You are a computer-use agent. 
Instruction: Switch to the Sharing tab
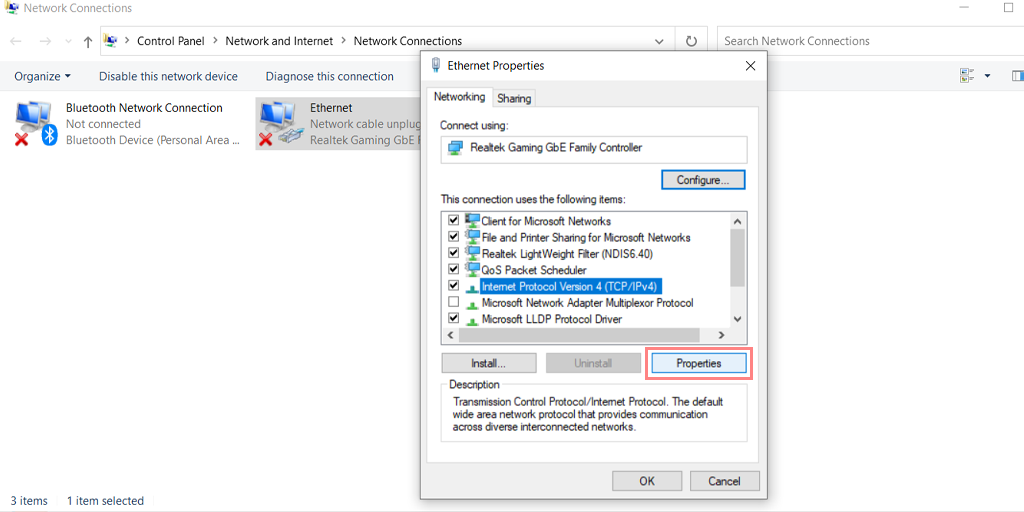pos(514,98)
